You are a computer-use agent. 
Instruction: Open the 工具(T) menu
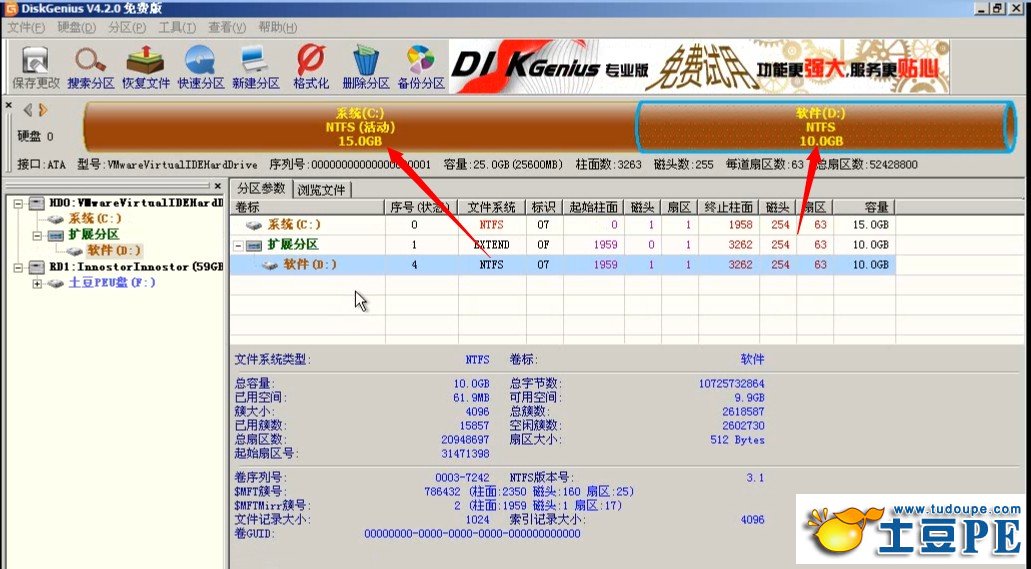(177, 28)
